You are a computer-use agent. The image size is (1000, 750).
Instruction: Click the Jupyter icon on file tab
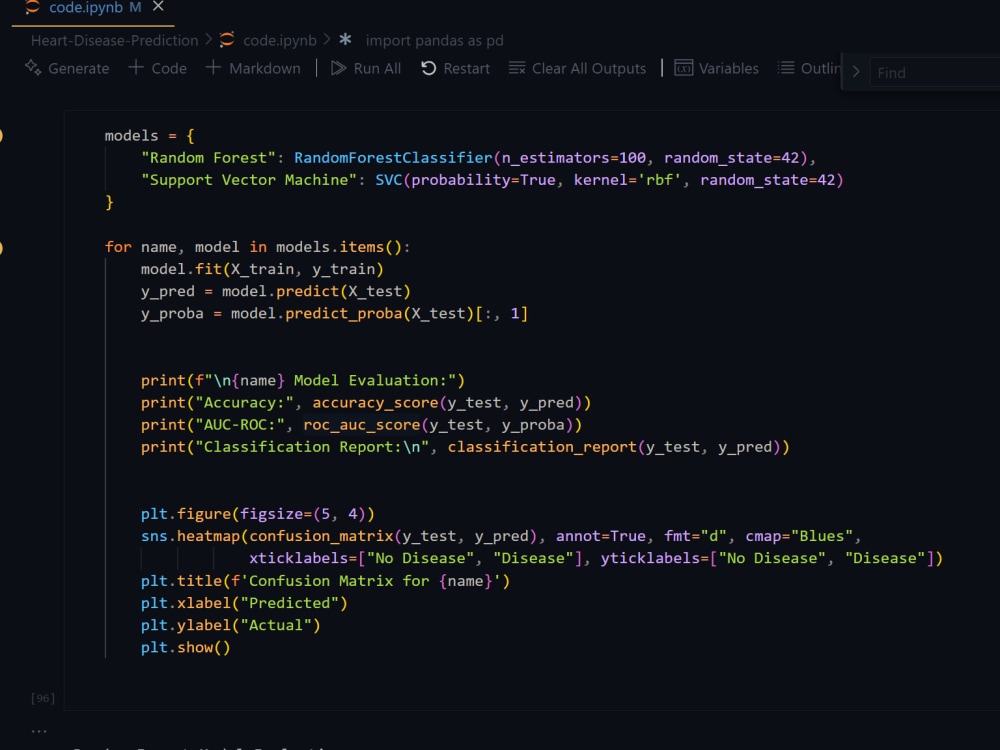point(32,7)
